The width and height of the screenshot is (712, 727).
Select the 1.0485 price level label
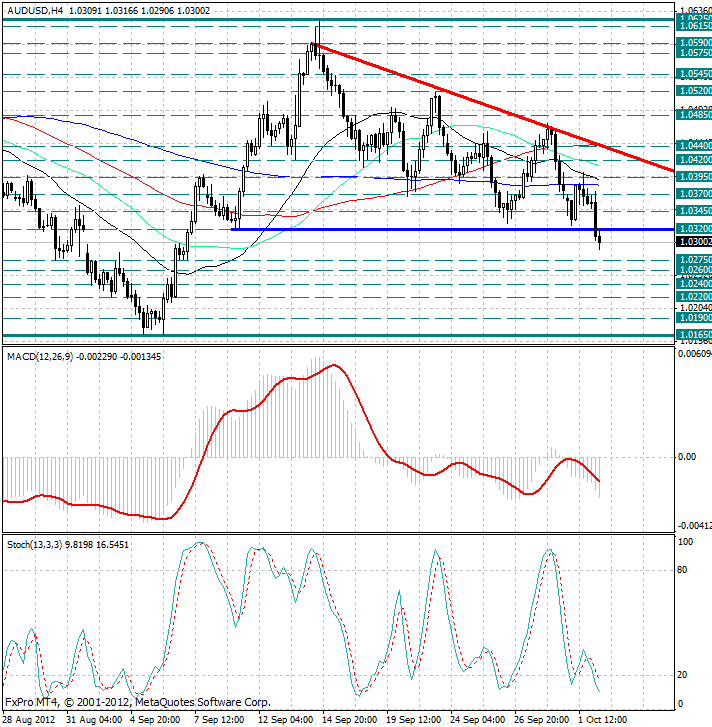coord(694,115)
